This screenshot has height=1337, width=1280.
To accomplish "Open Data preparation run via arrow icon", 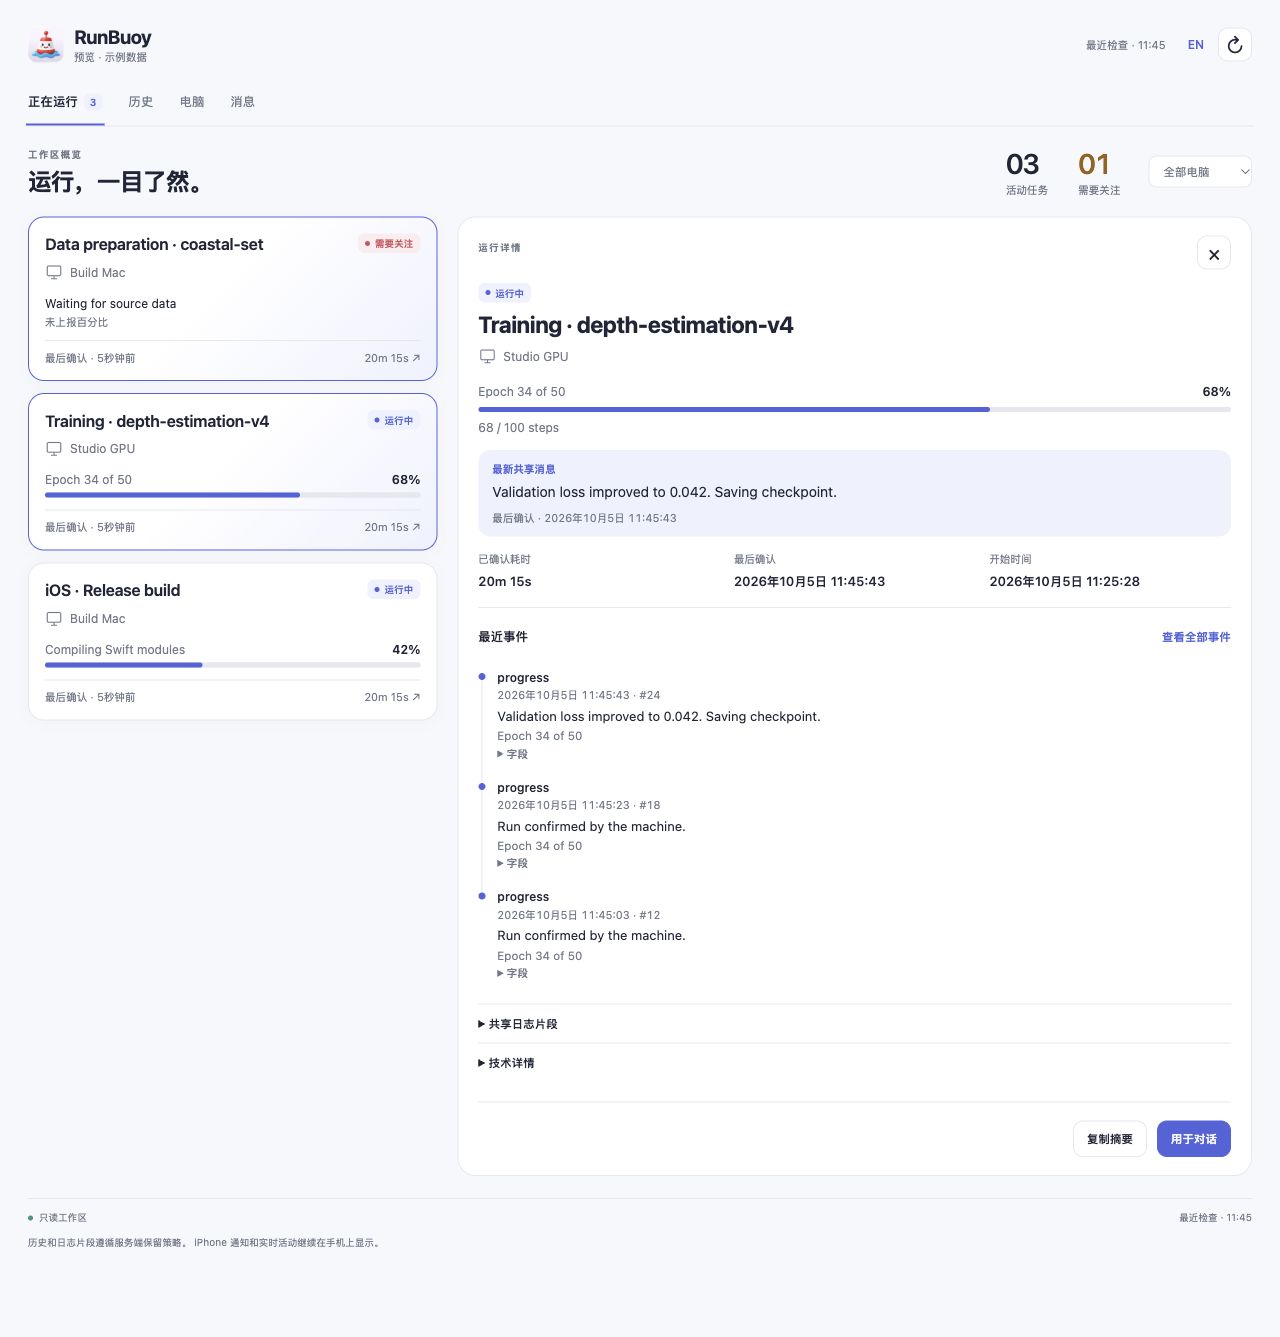I will tap(416, 358).
